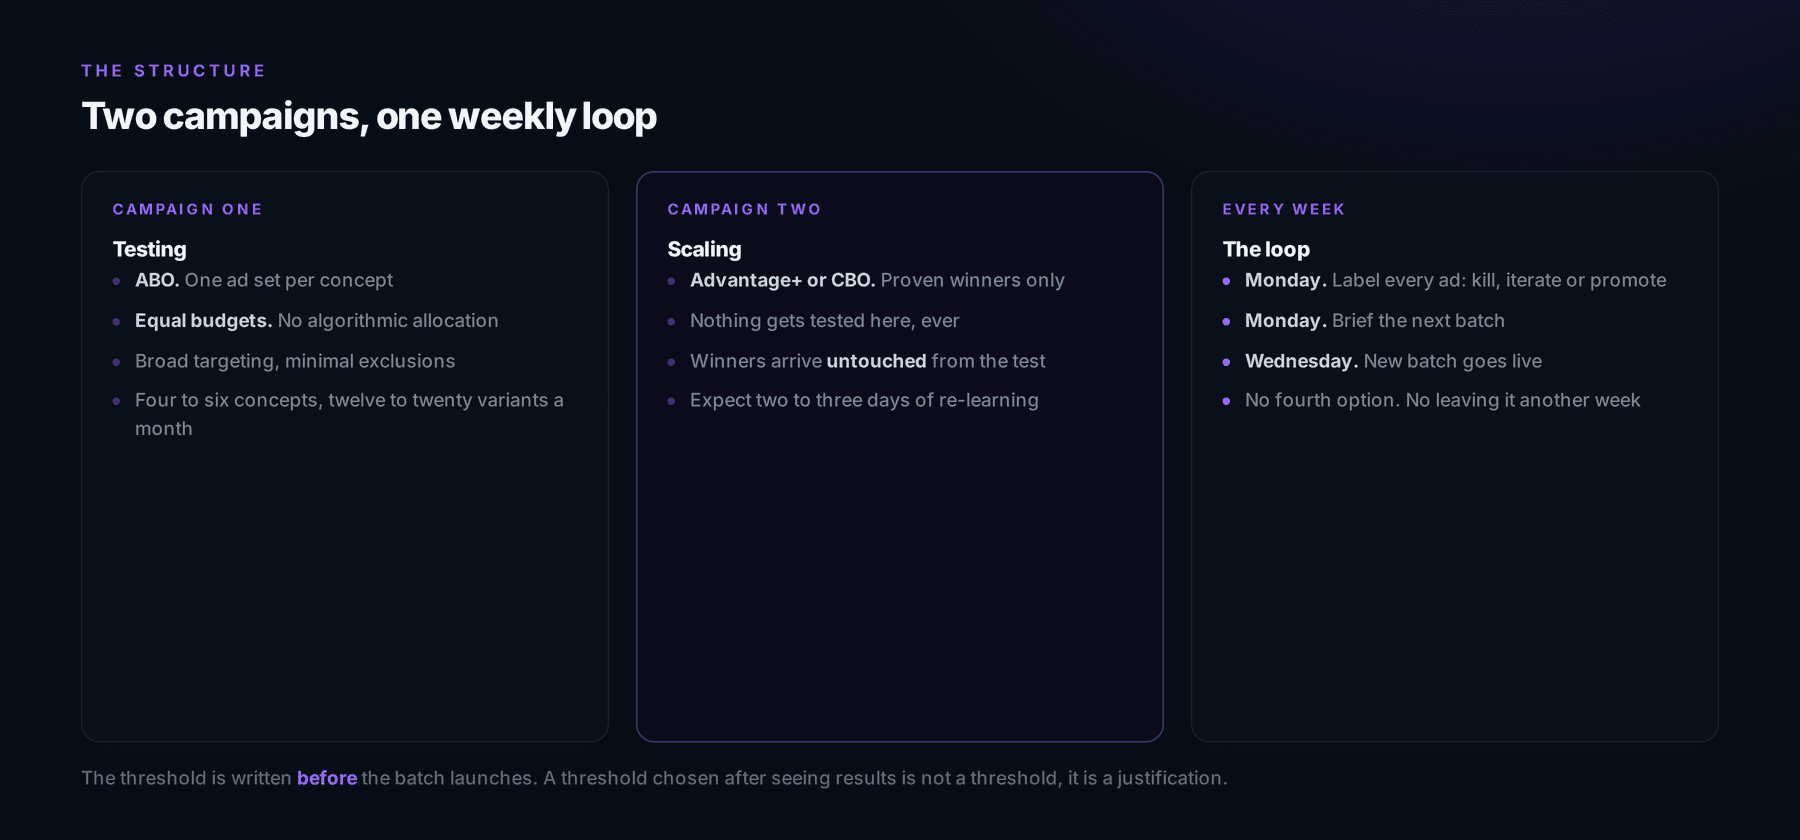Click 'Nothing gets tested here, ever' line

(x=824, y=321)
